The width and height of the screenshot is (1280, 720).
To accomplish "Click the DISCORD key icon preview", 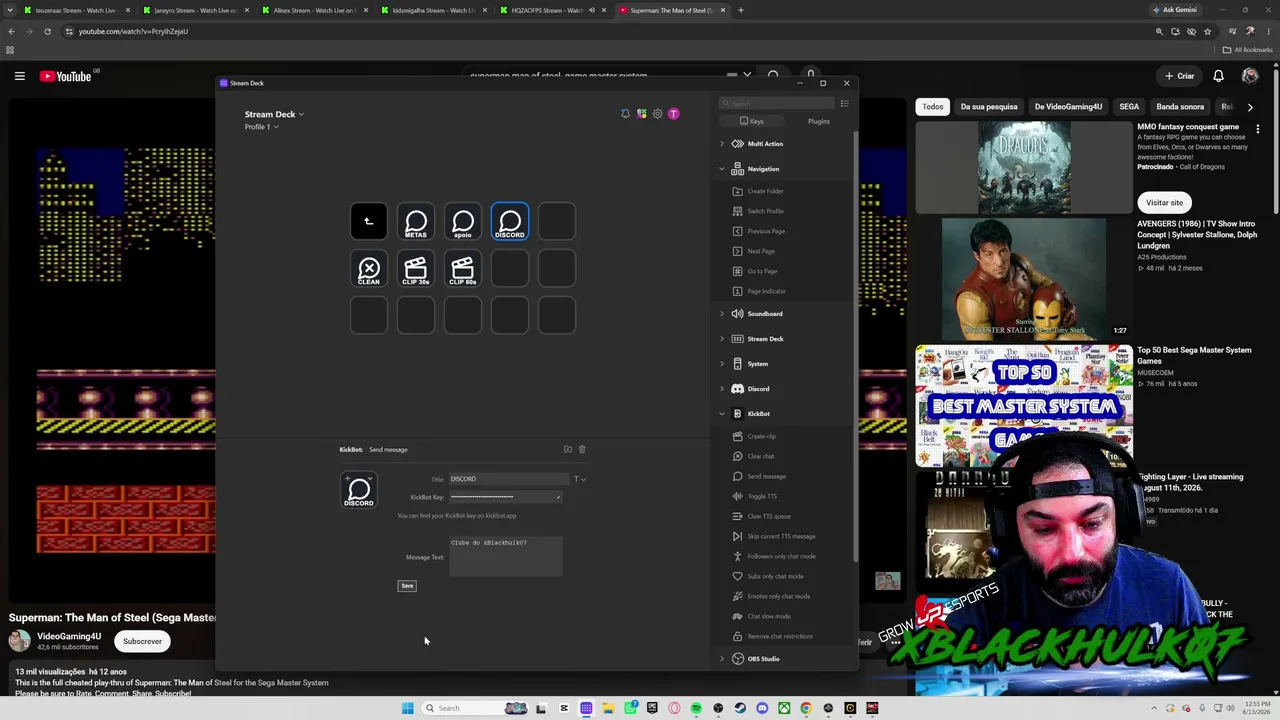I will [x=359, y=490].
